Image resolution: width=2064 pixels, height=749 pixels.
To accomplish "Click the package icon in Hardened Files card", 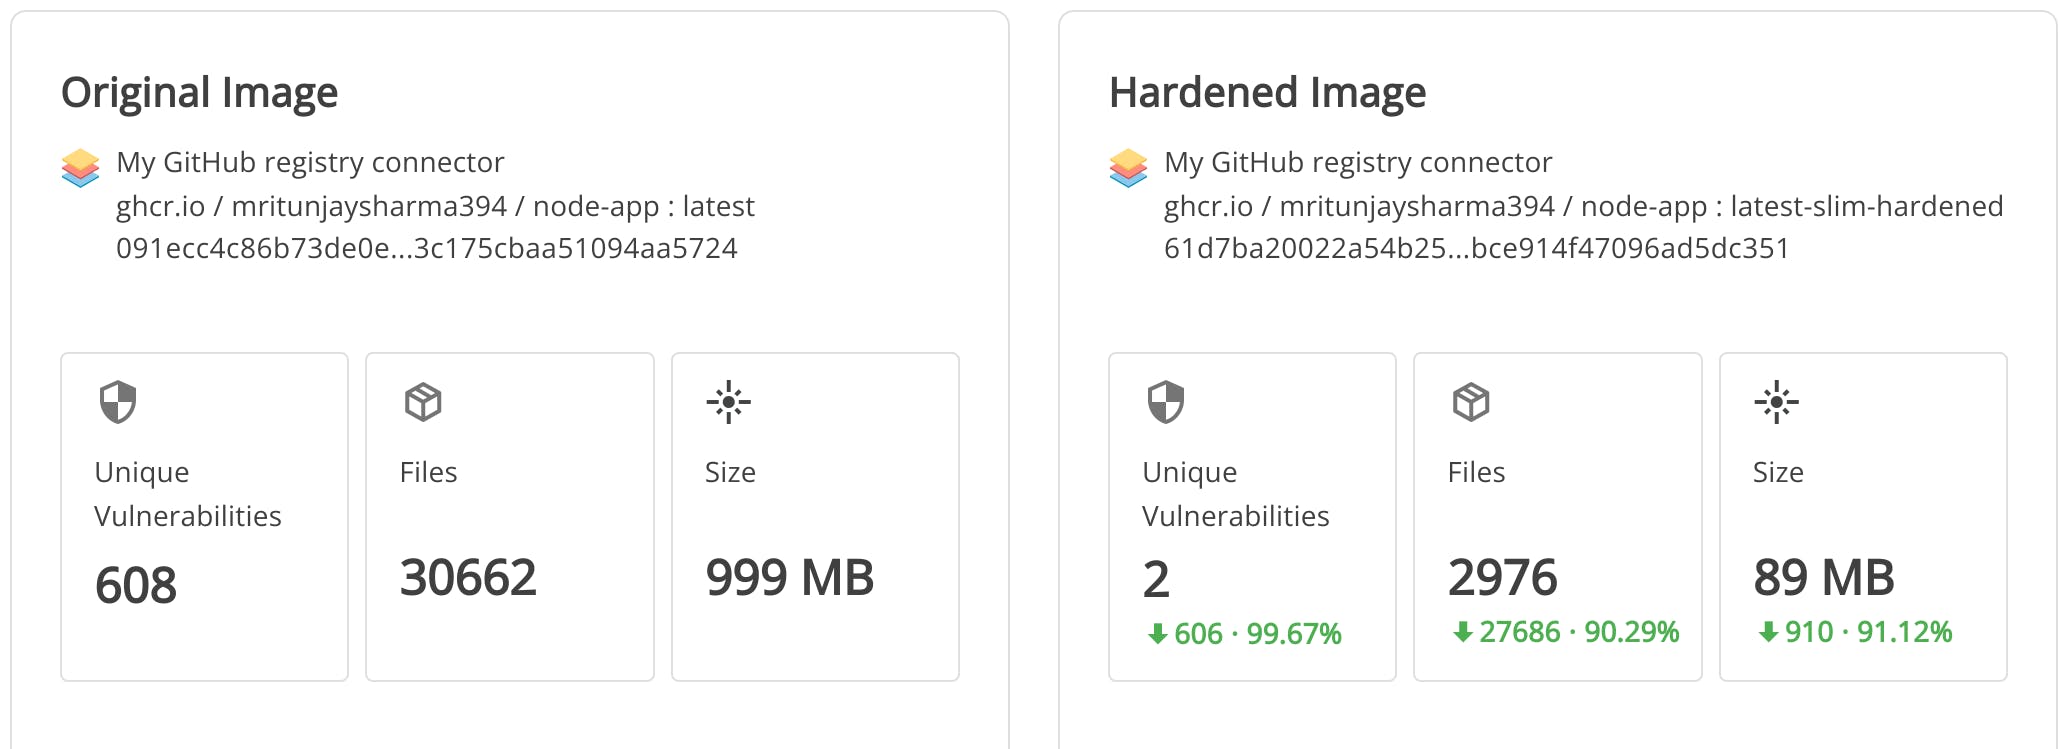I will (1471, 402).
